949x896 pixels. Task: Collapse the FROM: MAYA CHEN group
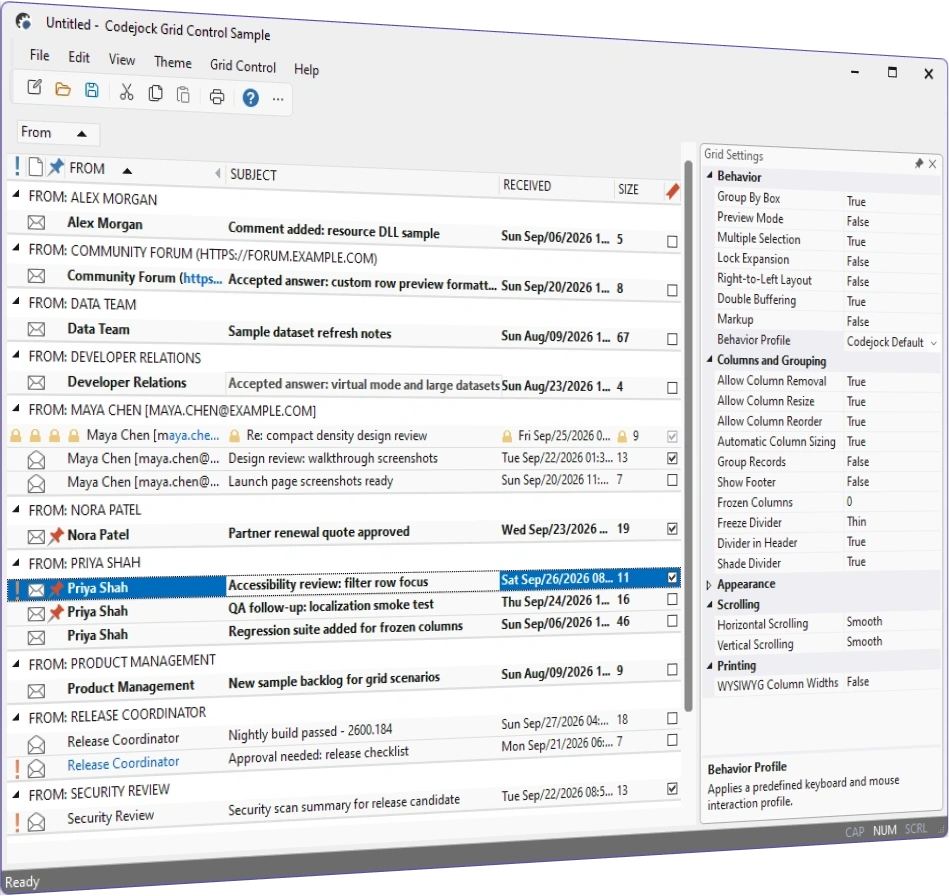16,407
